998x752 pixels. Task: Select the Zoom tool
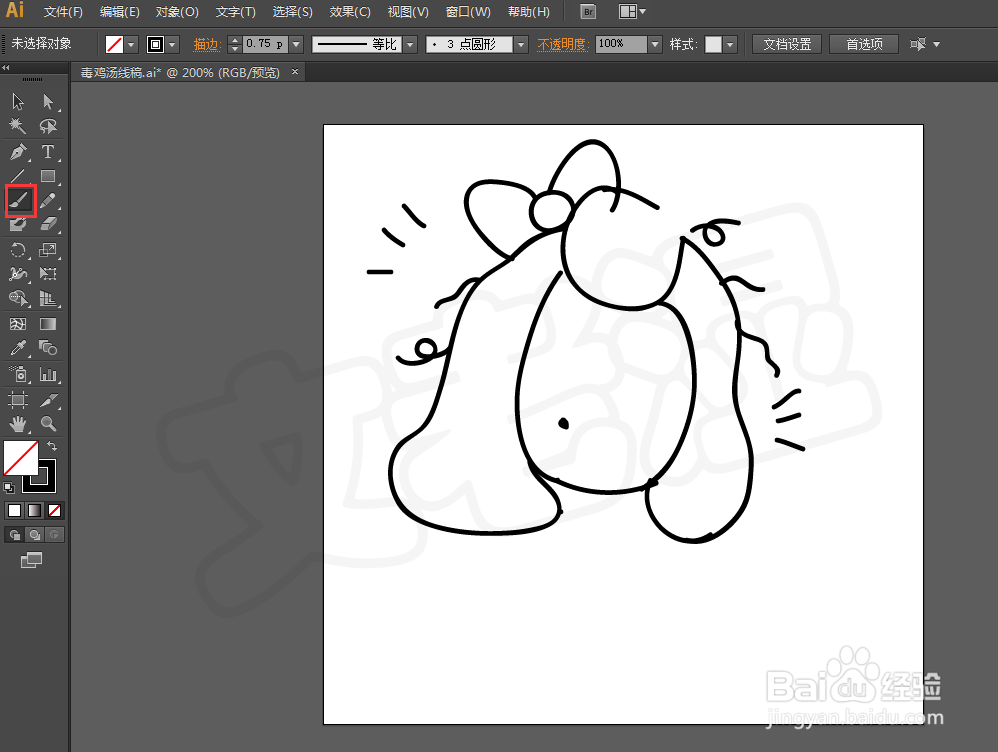[48, 423]
